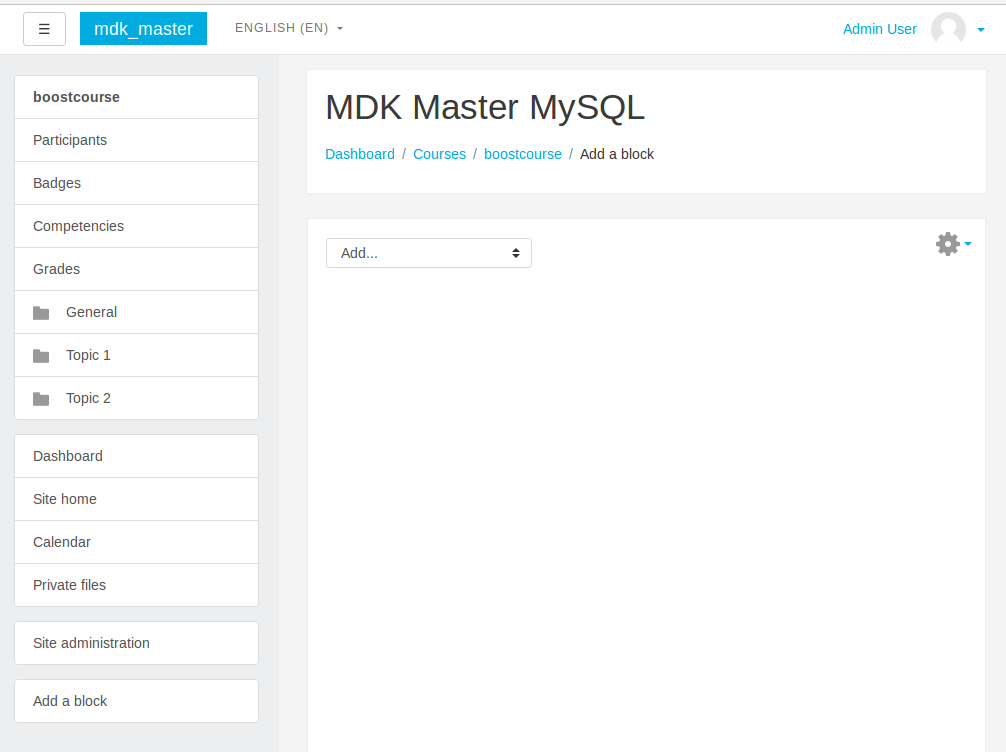
Task: Click Add a block breadcrumb text
Action: 617,154
